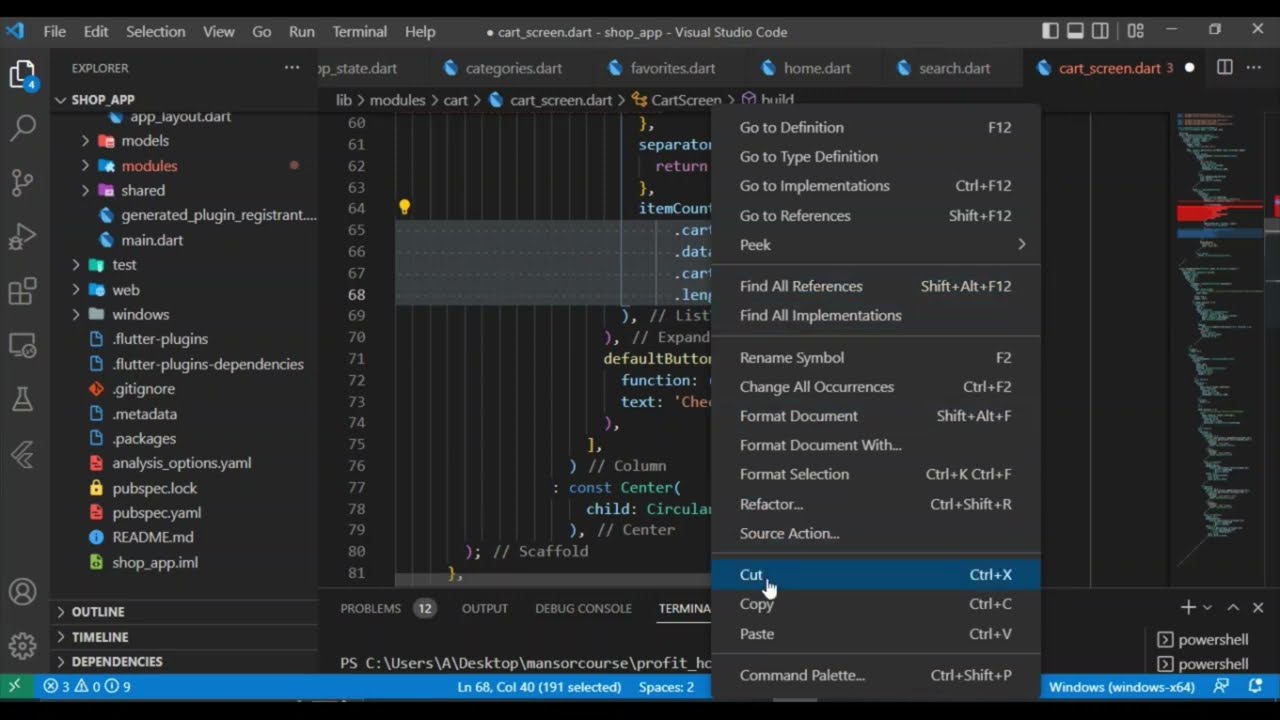Open the Remote Explorer icon
The image size is (1280, 720).
pyautogui.click(x=22, y=346)
